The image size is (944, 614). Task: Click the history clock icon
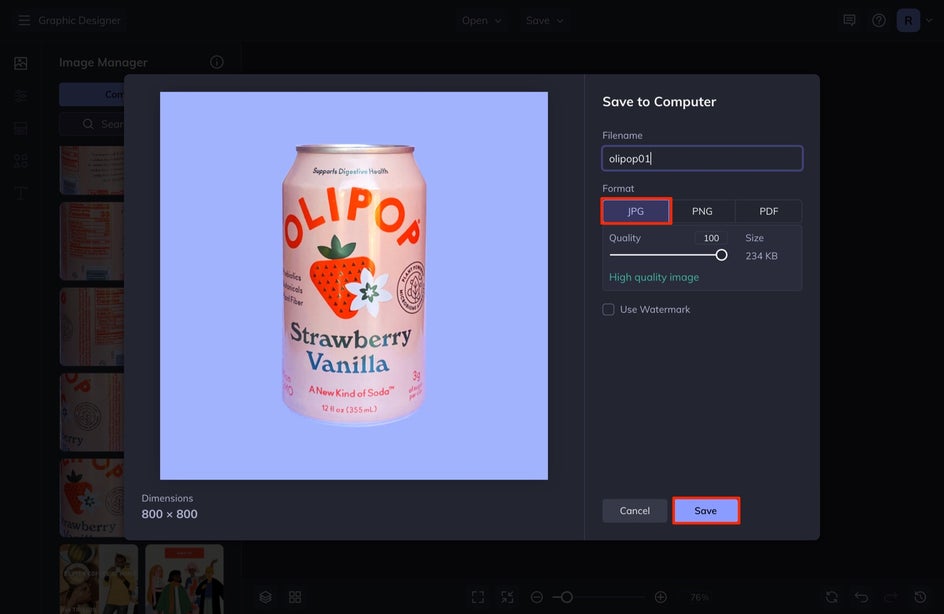921,597
